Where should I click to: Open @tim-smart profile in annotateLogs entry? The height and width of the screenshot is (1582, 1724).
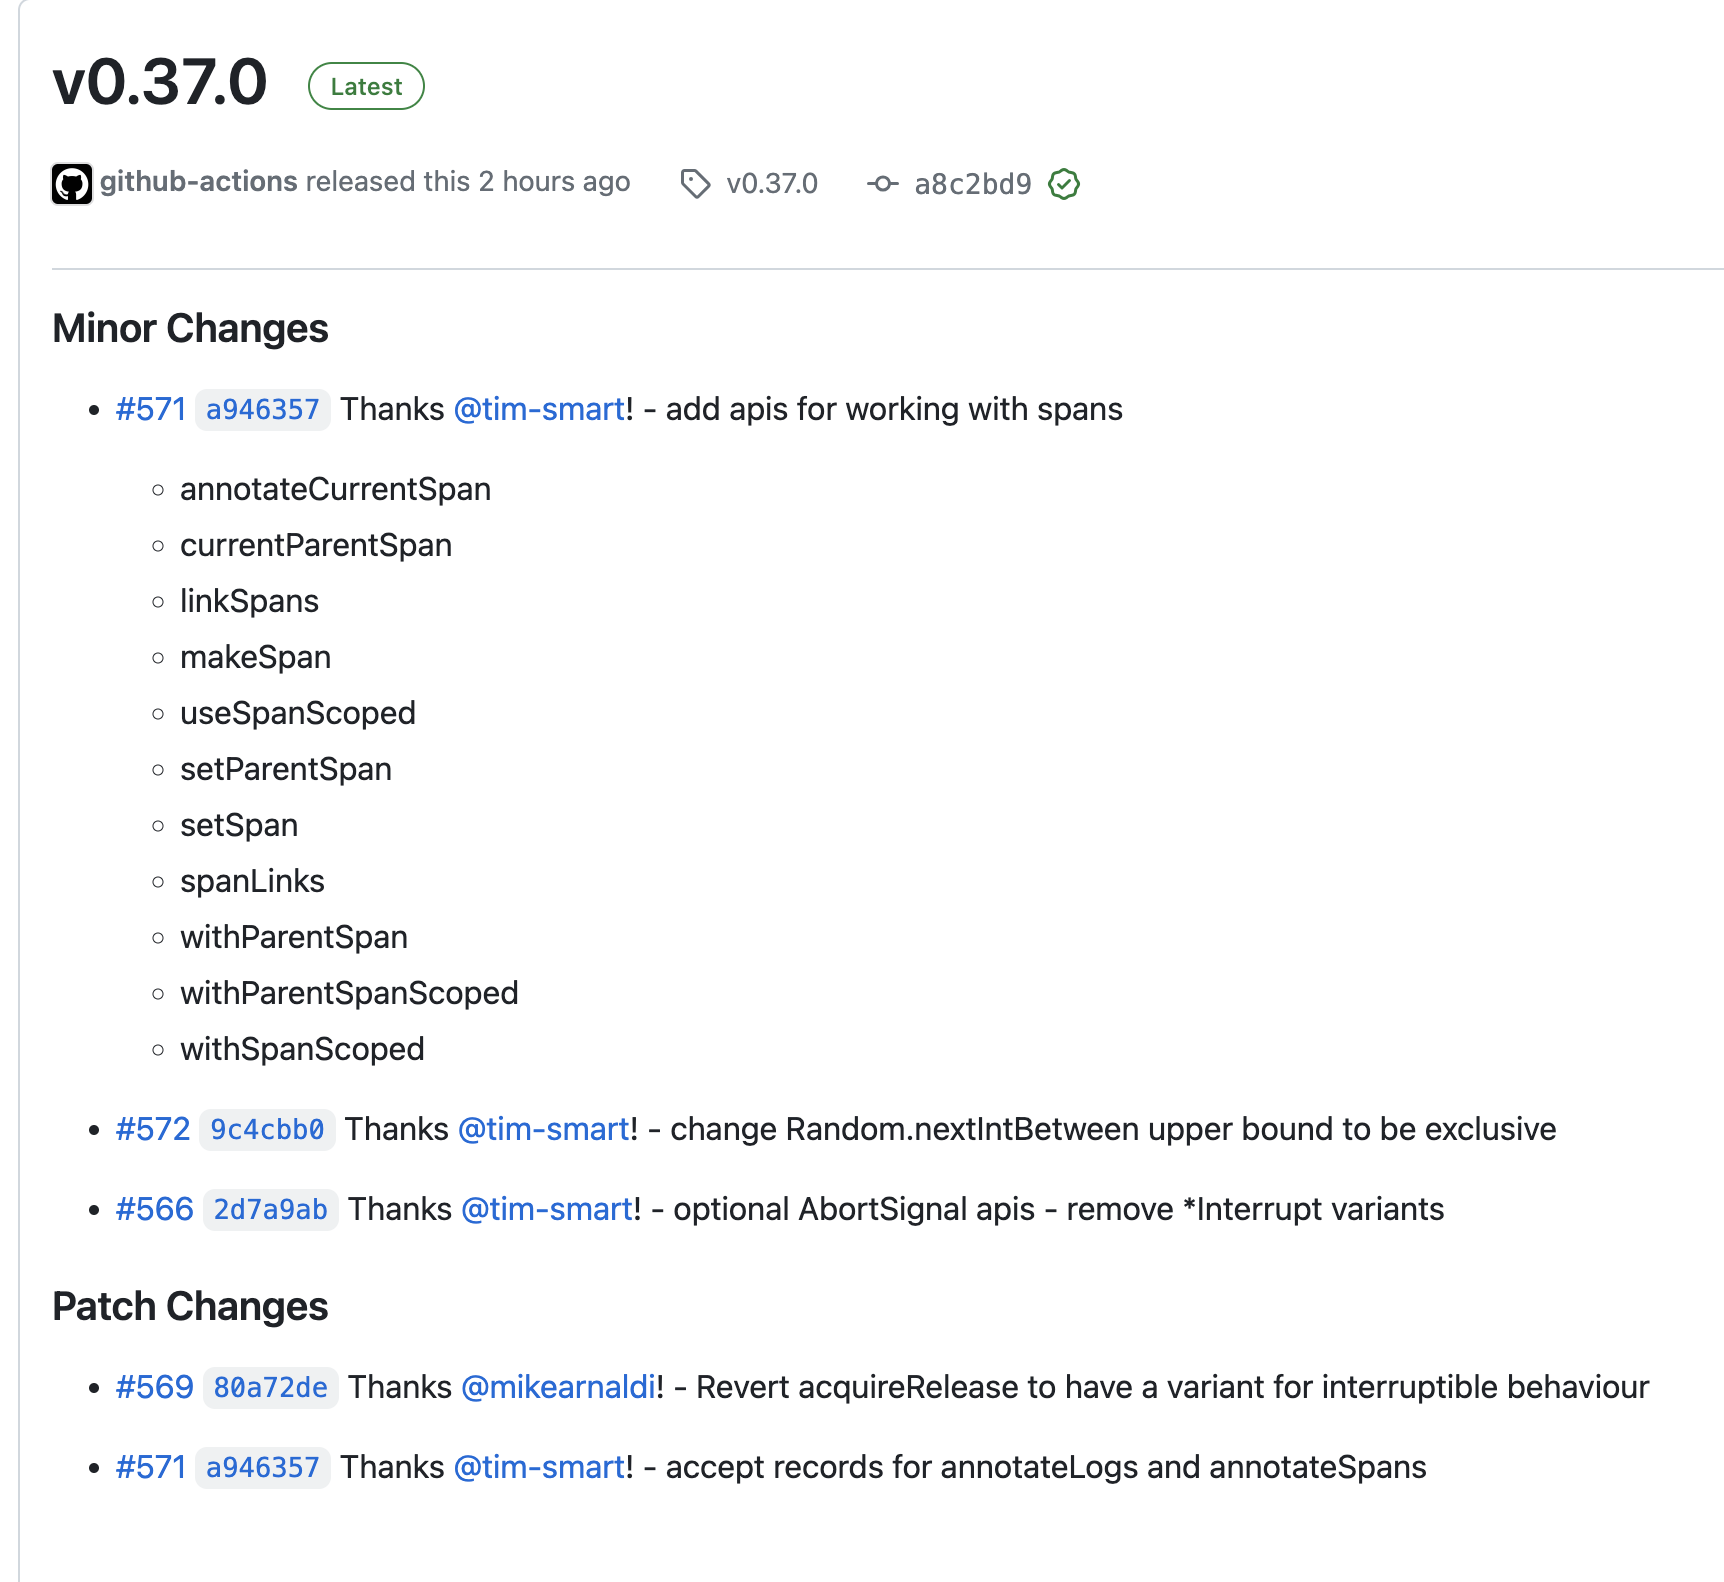(x=539, y=1468)
